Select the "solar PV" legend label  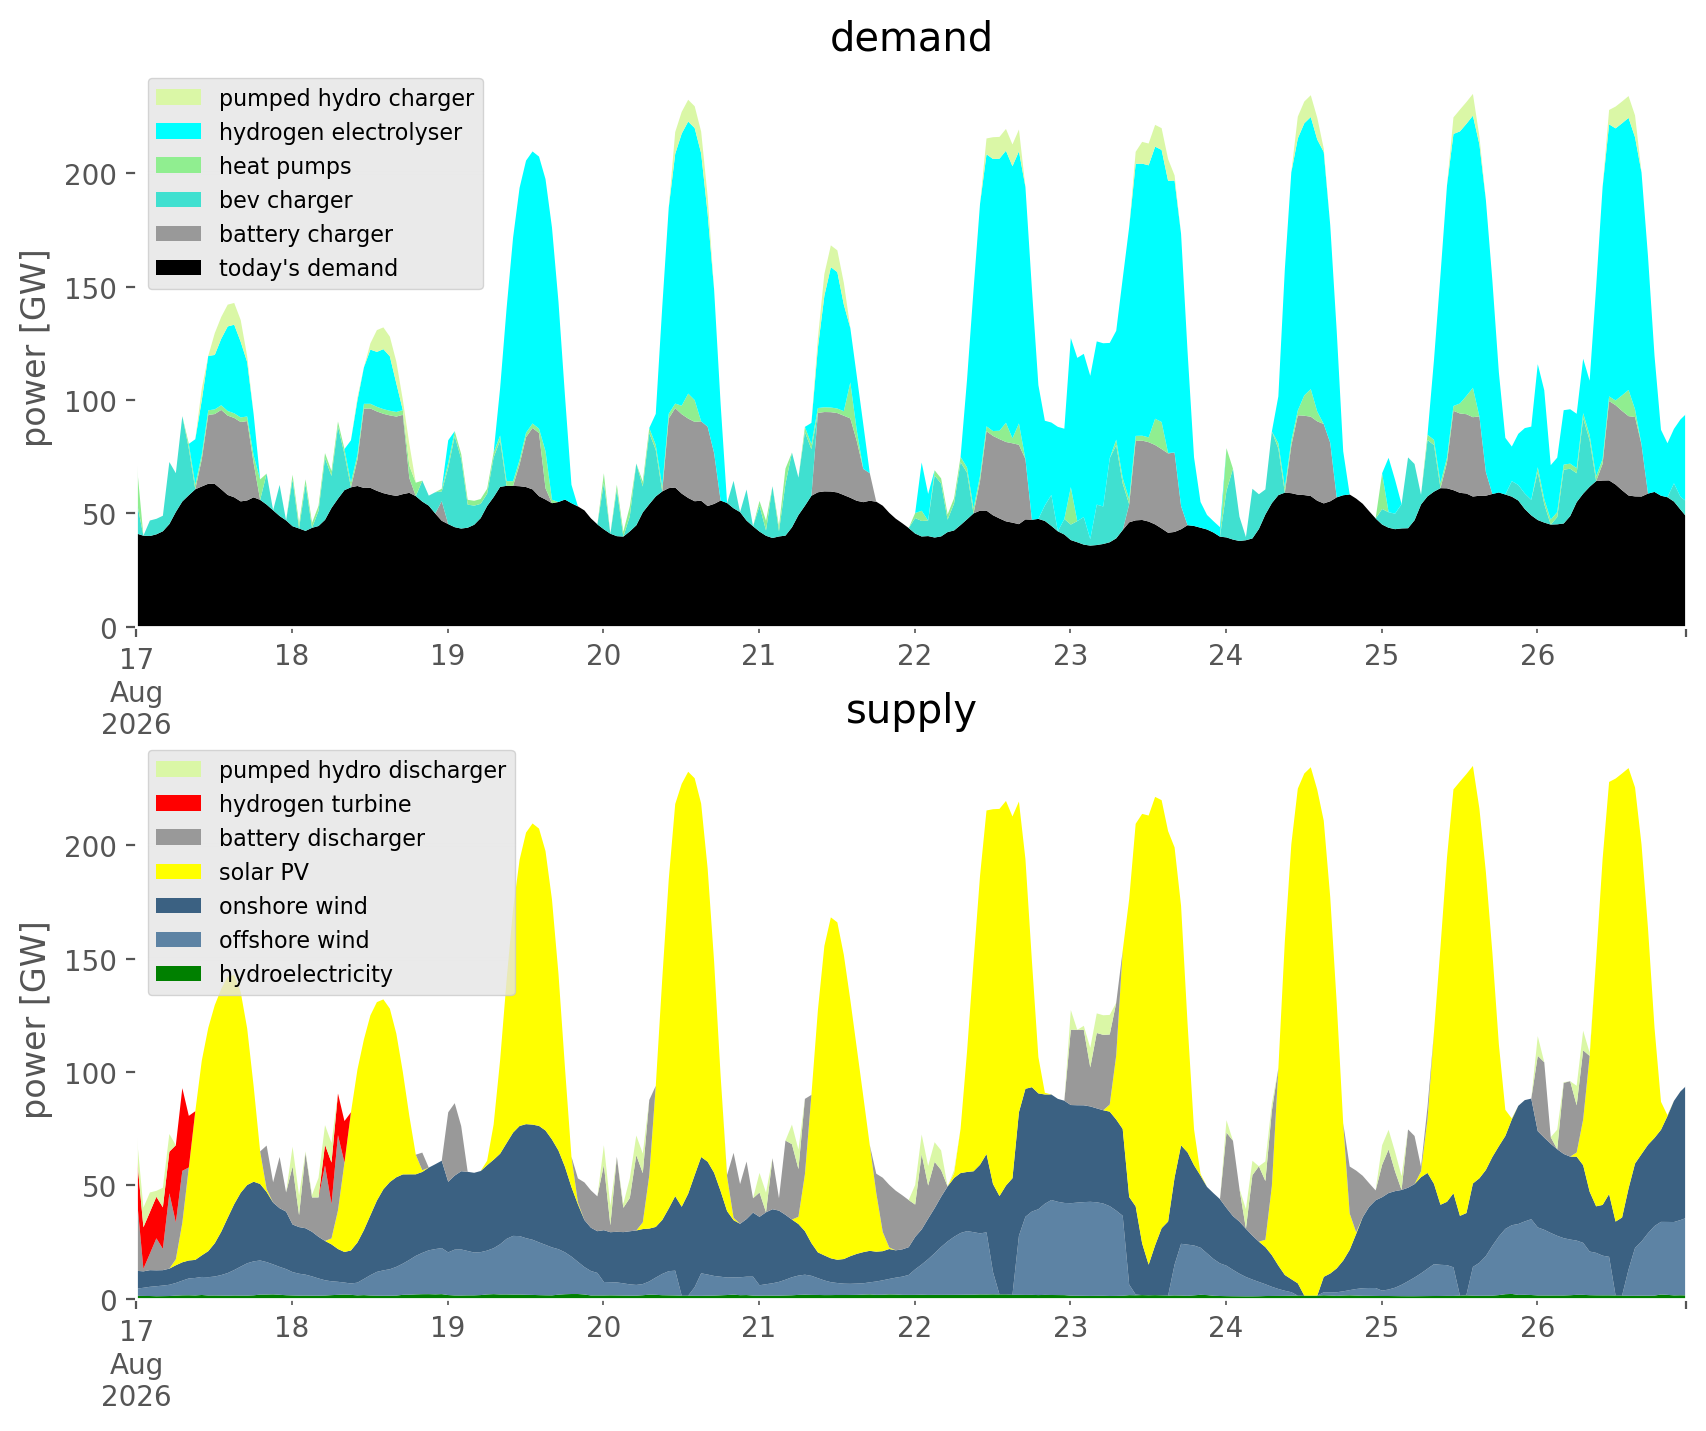(x=264, y=872)
